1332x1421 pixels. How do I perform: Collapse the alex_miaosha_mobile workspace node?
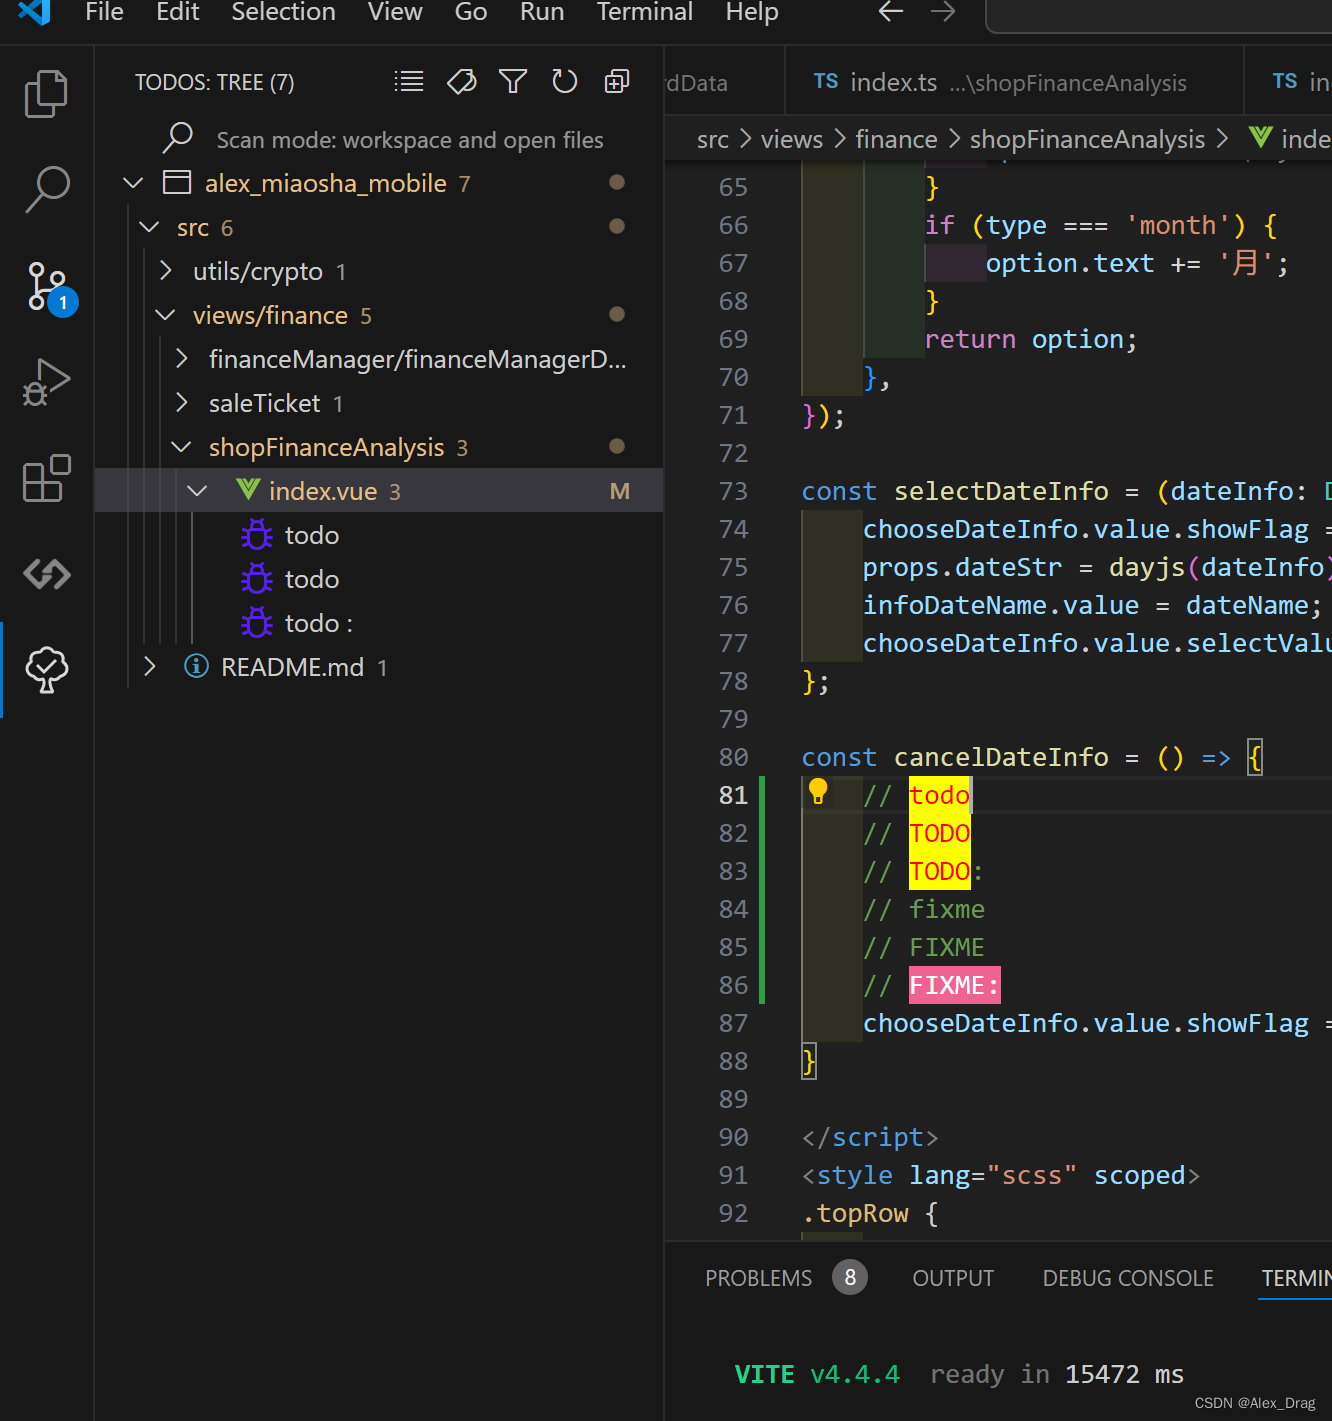(x=133, y=183)
